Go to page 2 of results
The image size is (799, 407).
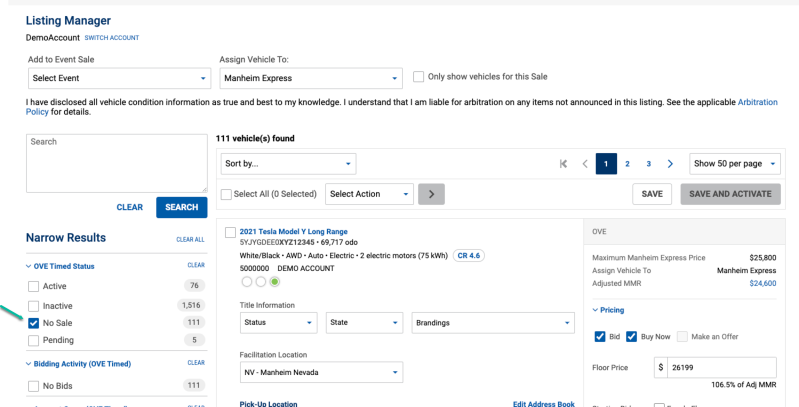pos(627,163)
